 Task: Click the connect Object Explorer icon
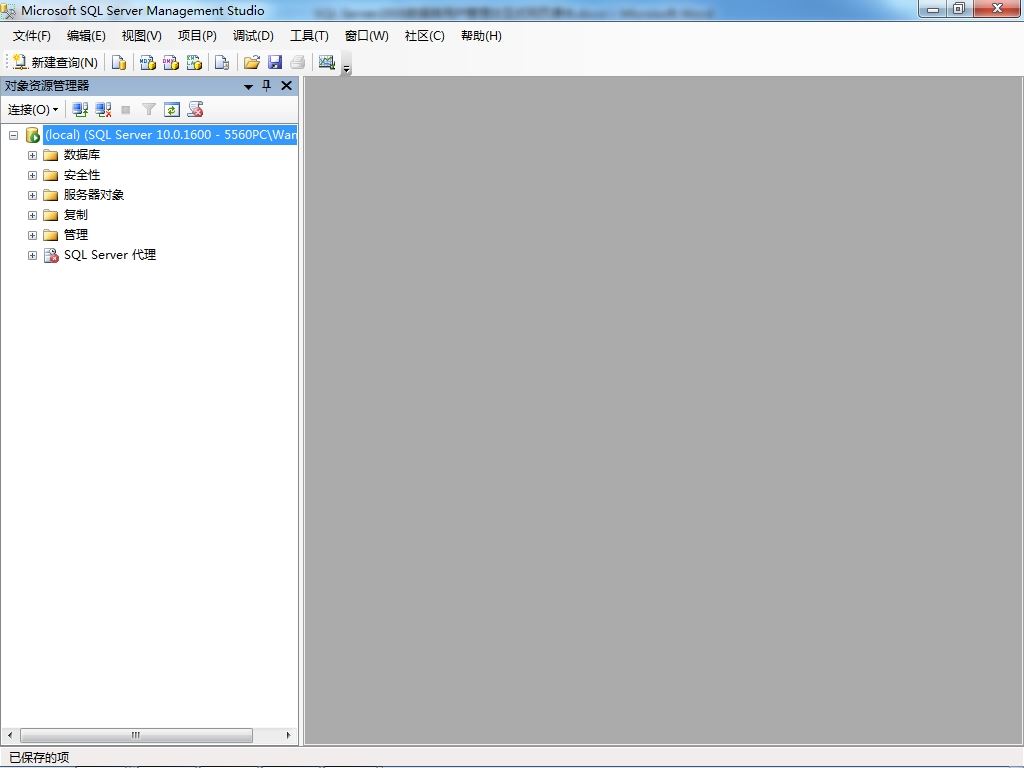coord(80,110)
